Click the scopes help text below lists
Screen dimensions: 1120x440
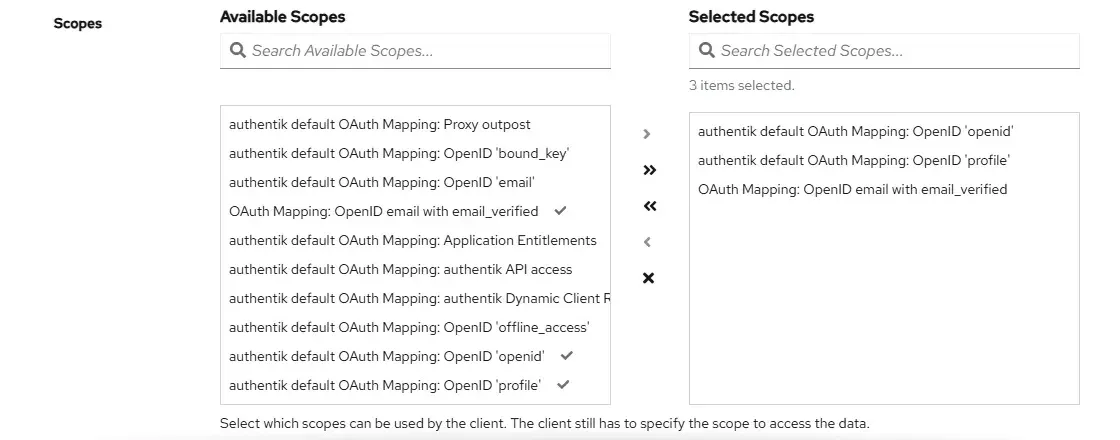(545, 423)
